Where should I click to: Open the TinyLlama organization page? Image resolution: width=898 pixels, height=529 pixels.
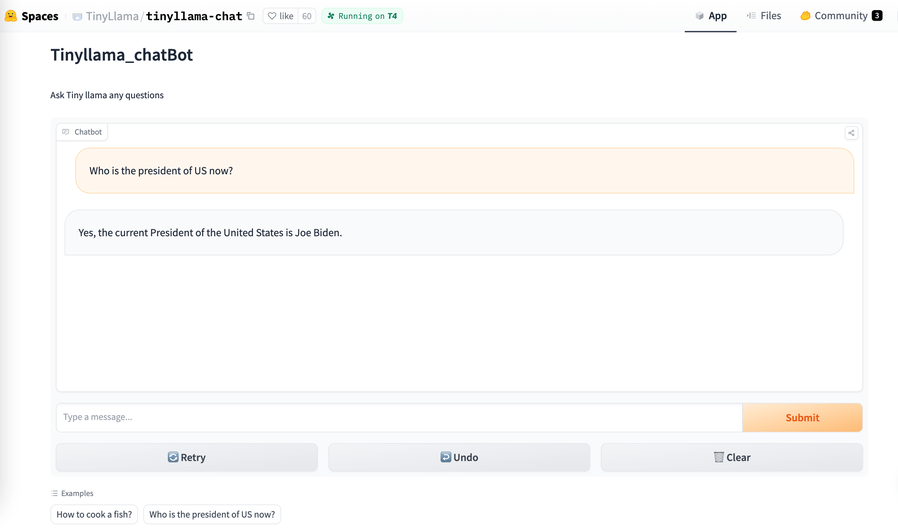tap(112, 16)
